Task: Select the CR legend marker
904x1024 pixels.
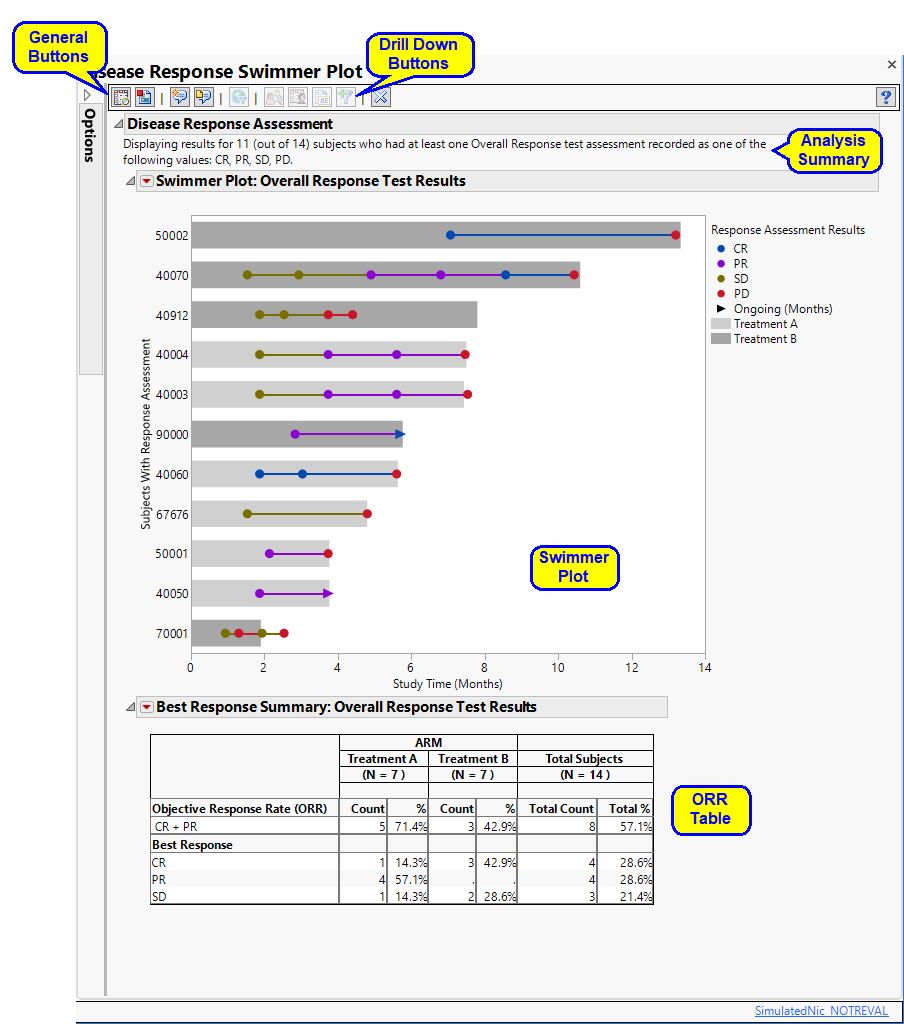Action: pos(721,249)
